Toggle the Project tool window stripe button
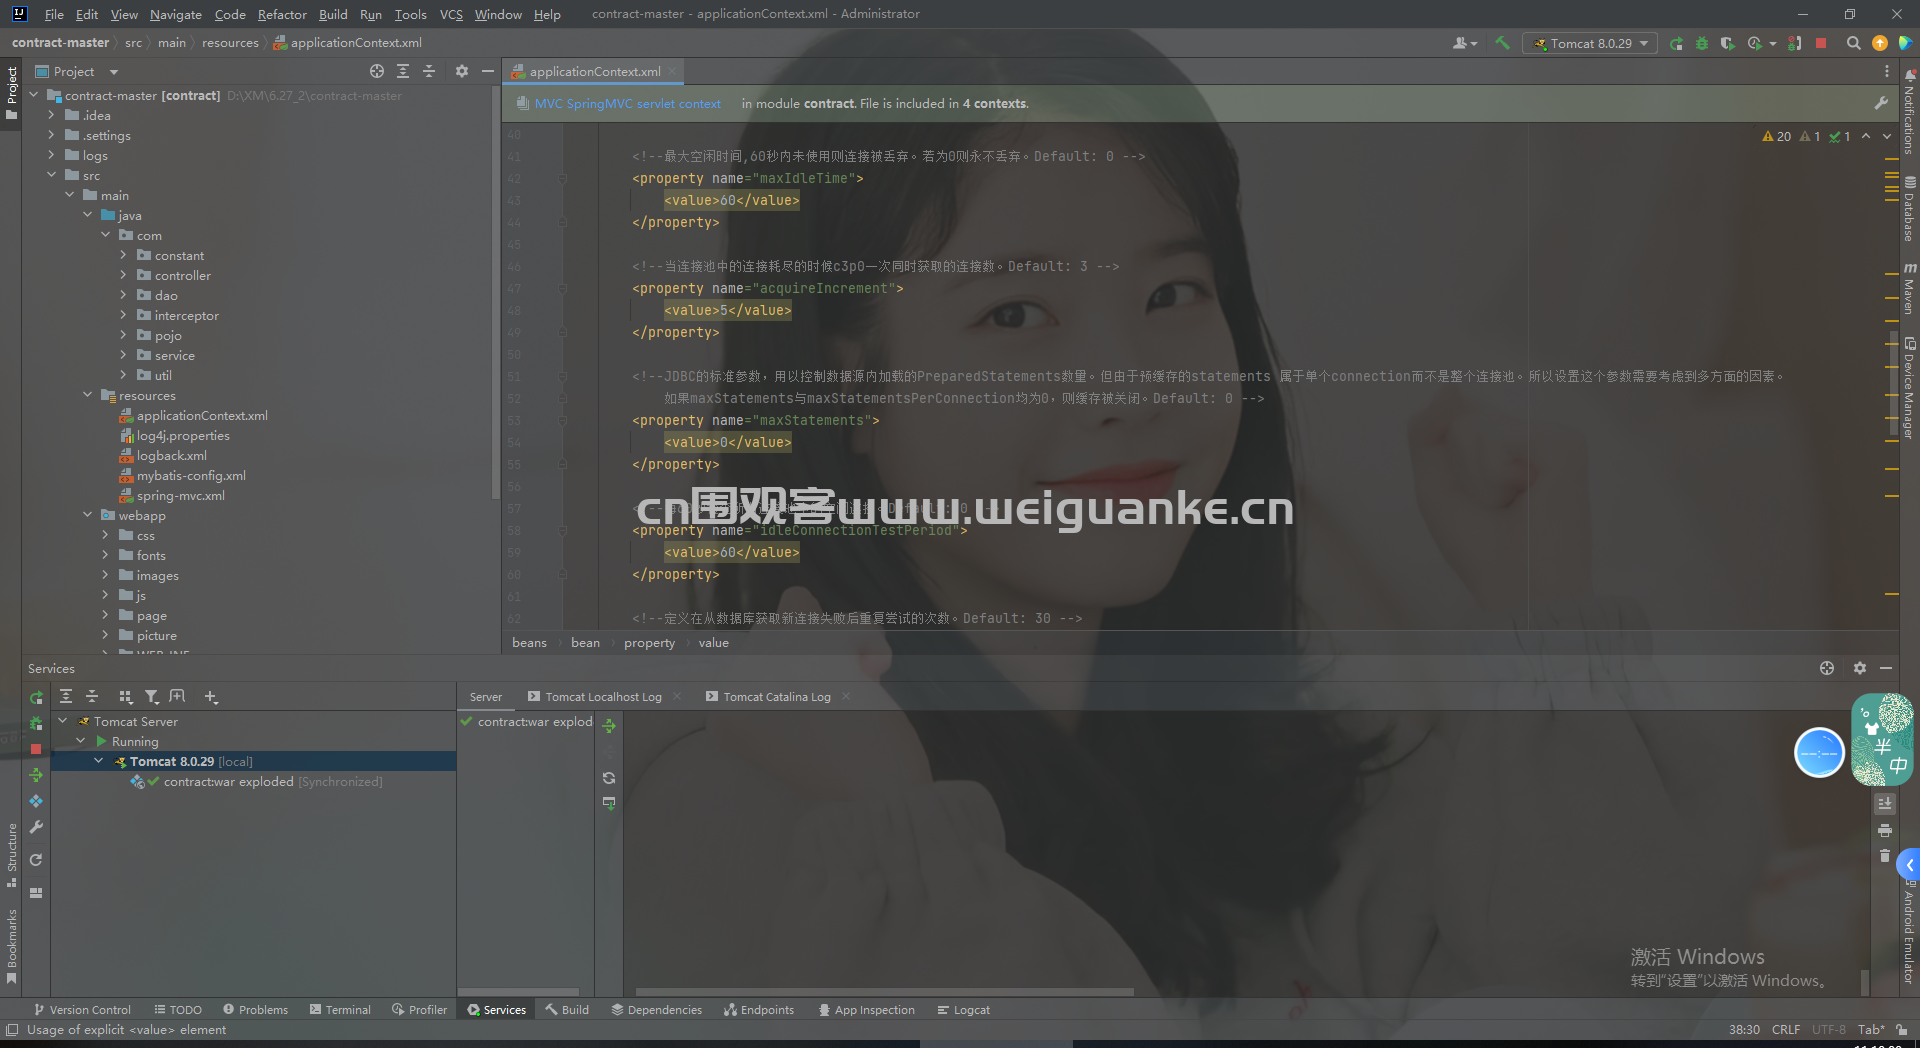Screen dimensions: 1920x1048 [x=11, y=92]
